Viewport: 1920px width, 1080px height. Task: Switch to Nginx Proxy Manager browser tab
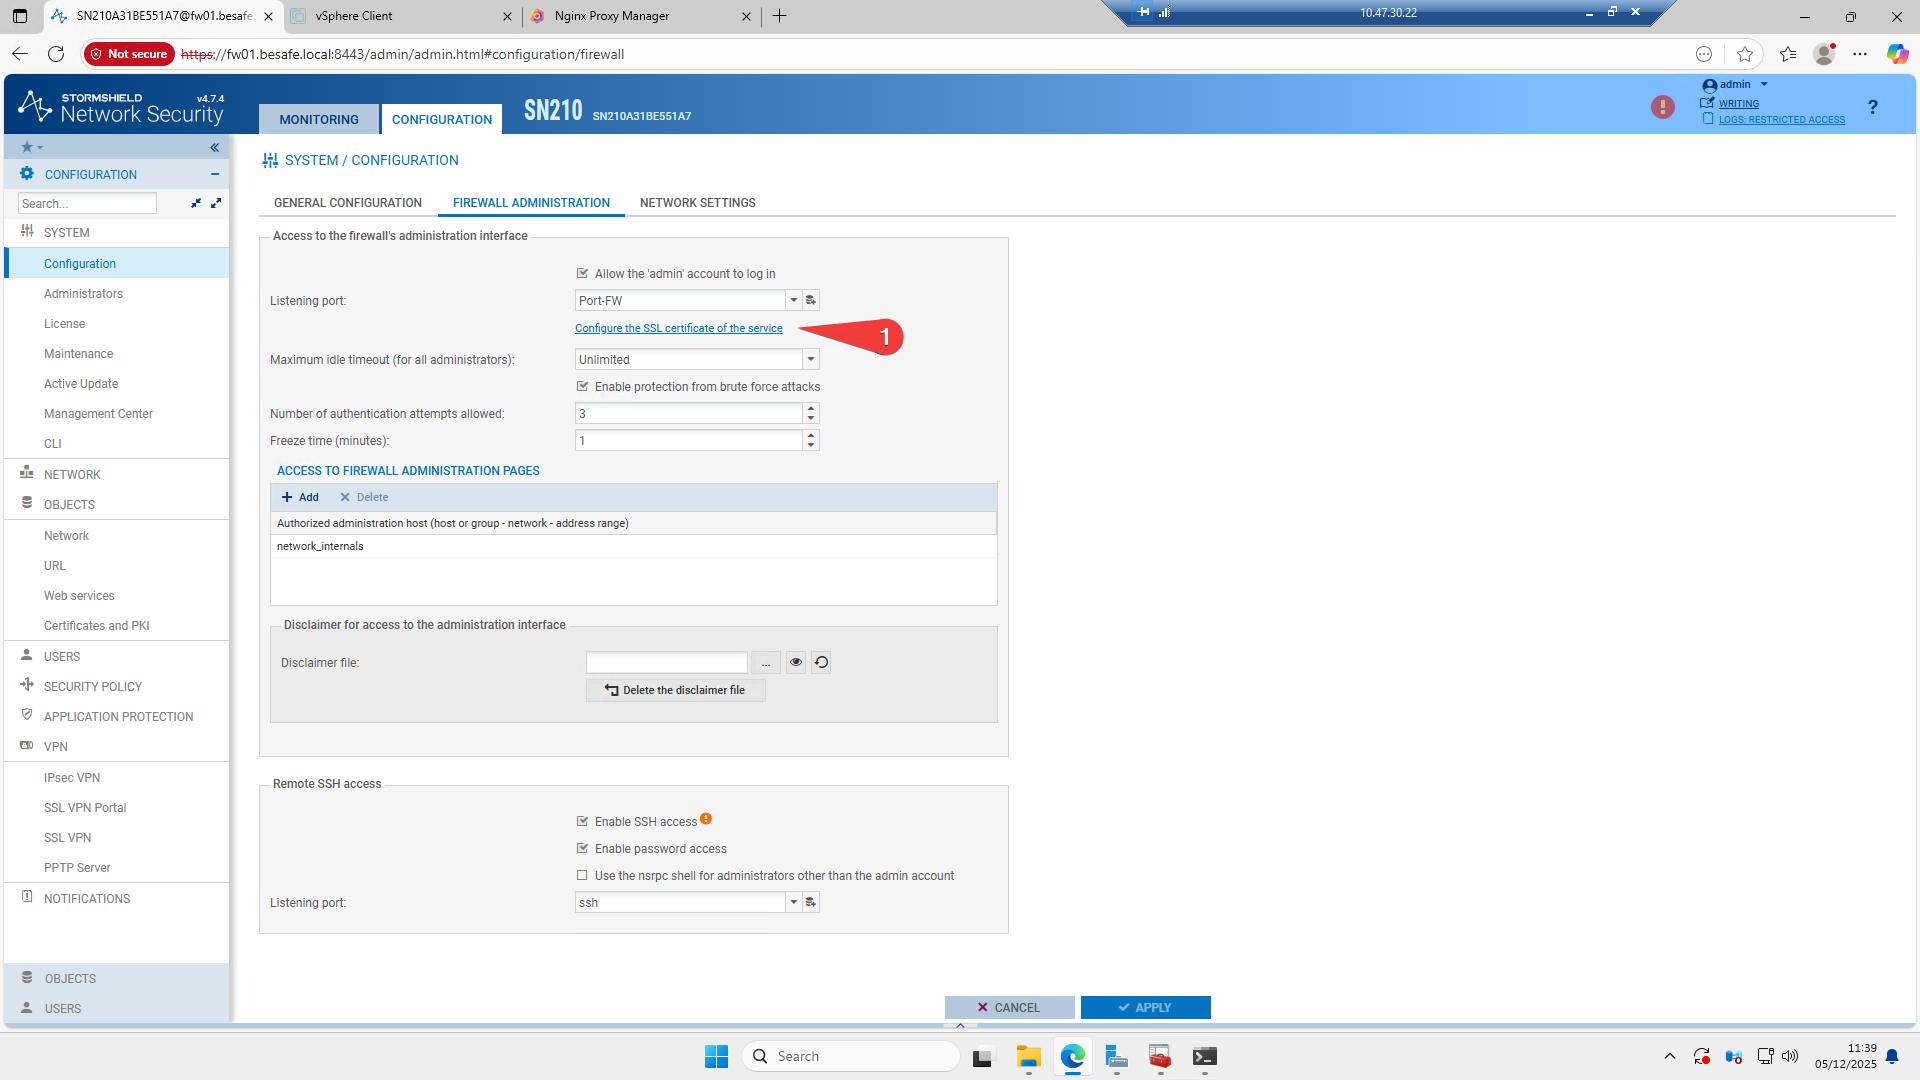point(641,16)
